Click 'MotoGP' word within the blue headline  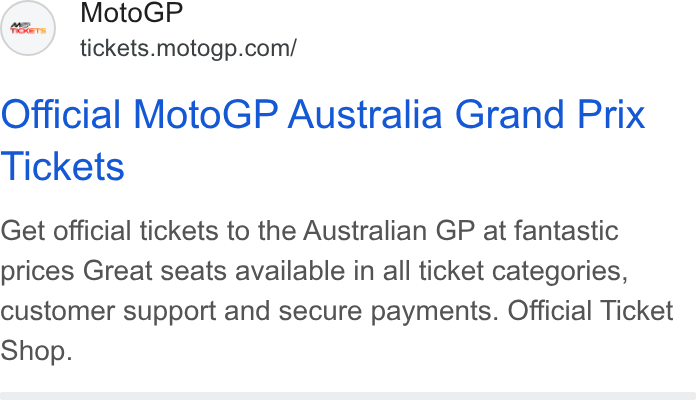[206, 115]
